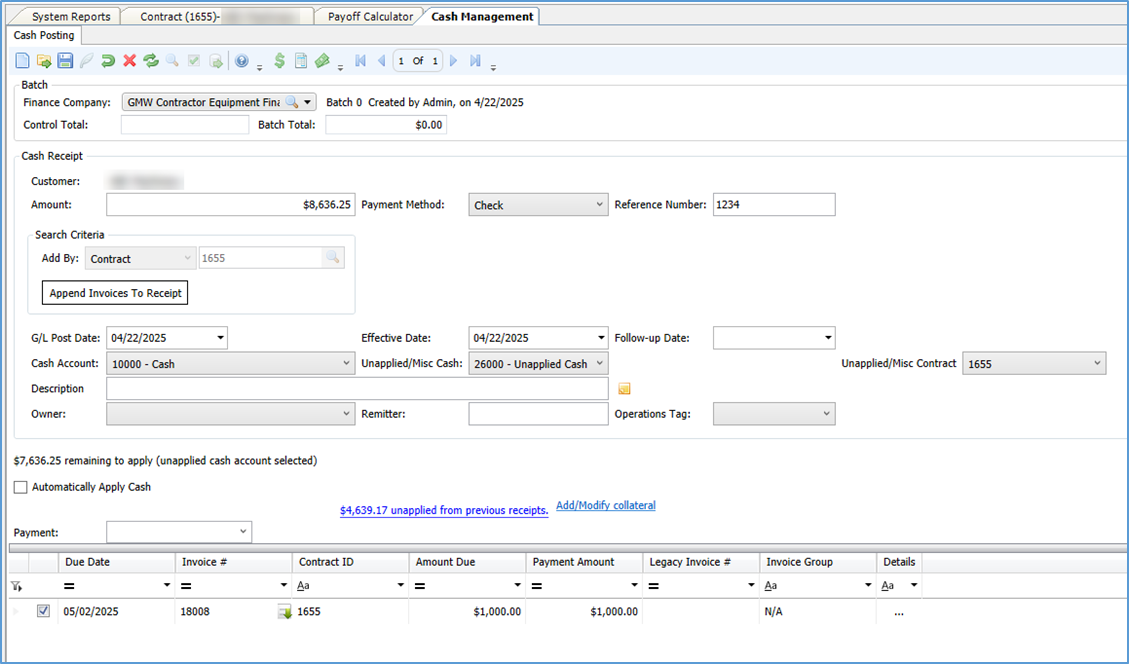
Task: Click into the Reference Number field
Action: point(773,205)
